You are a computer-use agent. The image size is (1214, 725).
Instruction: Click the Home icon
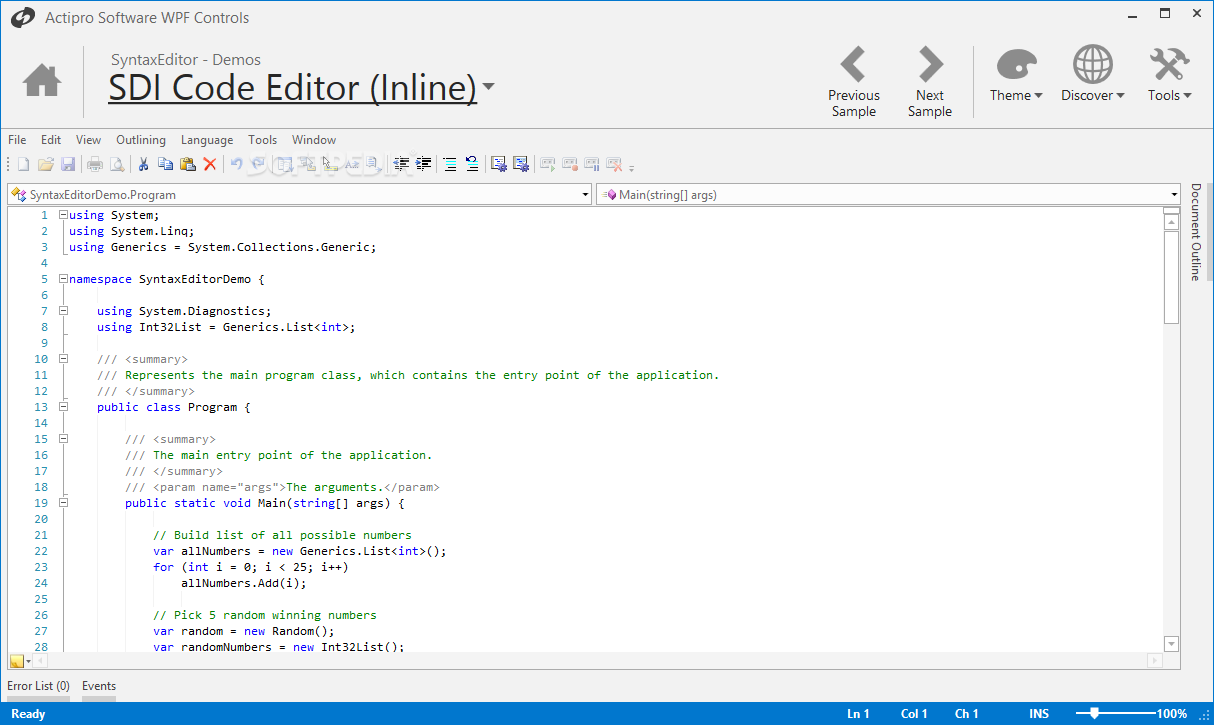pos(42,80)
